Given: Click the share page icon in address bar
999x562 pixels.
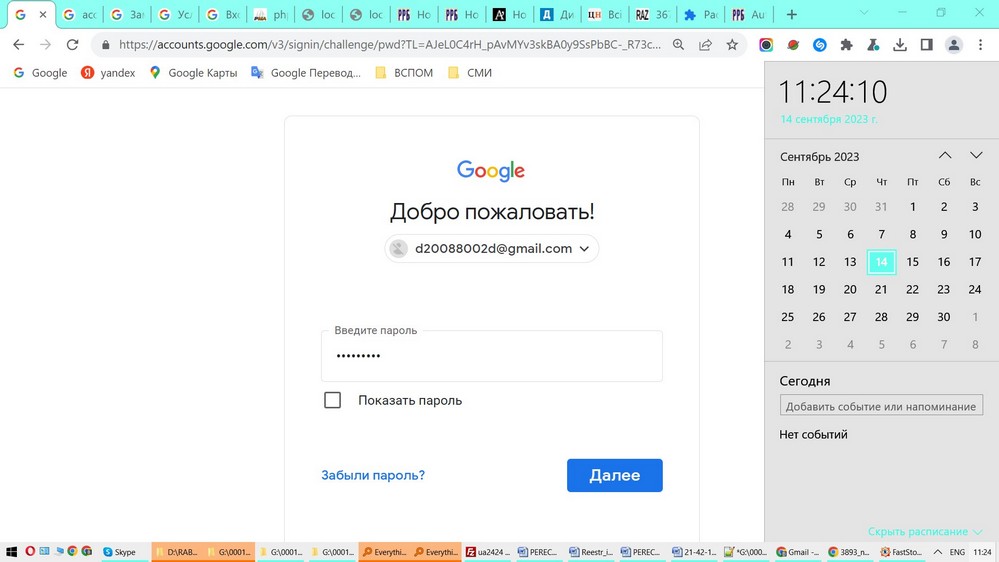Looking at the screenshot, I should click(x=705, y=45).
